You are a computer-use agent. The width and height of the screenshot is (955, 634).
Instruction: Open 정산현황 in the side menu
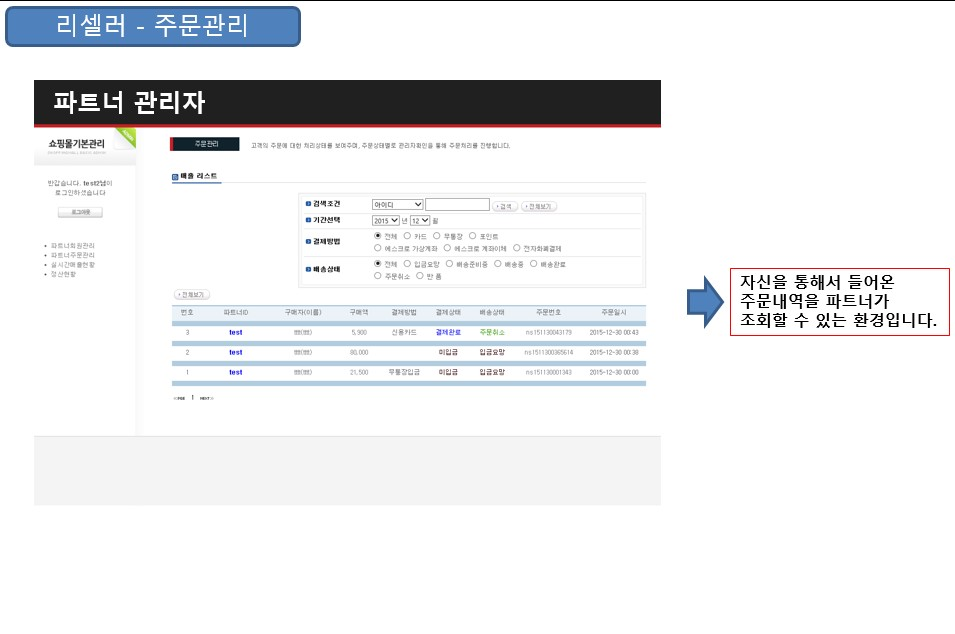coord(65,274)
